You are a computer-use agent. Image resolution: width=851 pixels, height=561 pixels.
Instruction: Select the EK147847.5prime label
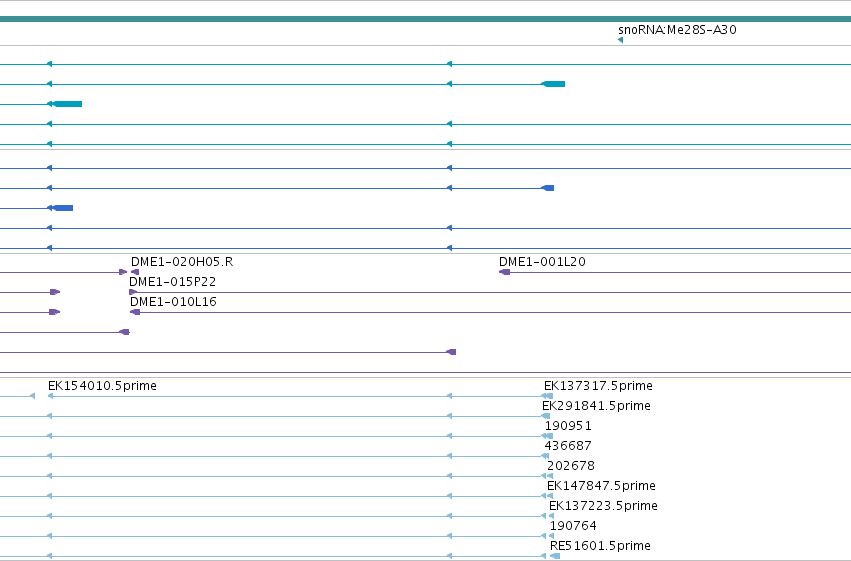coord(601,486)
